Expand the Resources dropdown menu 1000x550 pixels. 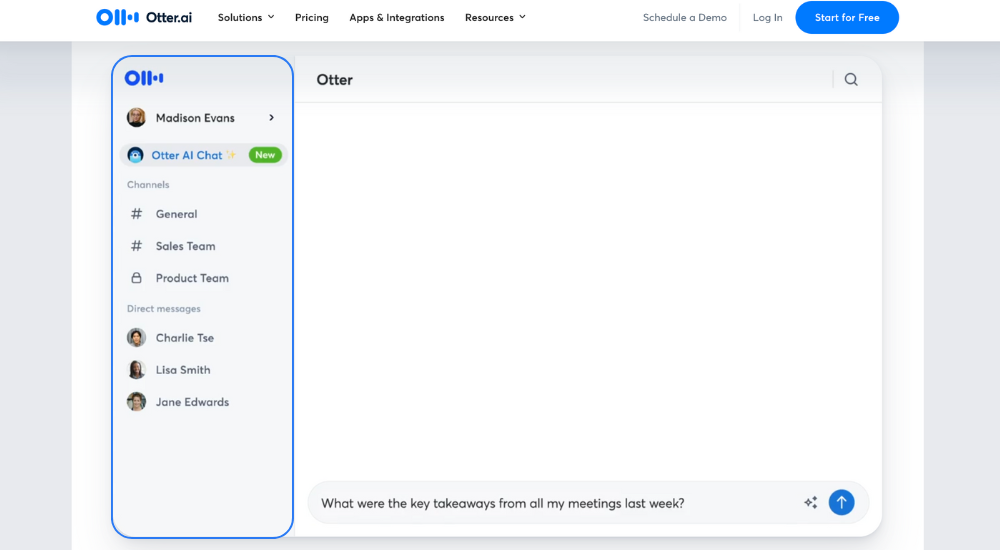tap(495, 17)
